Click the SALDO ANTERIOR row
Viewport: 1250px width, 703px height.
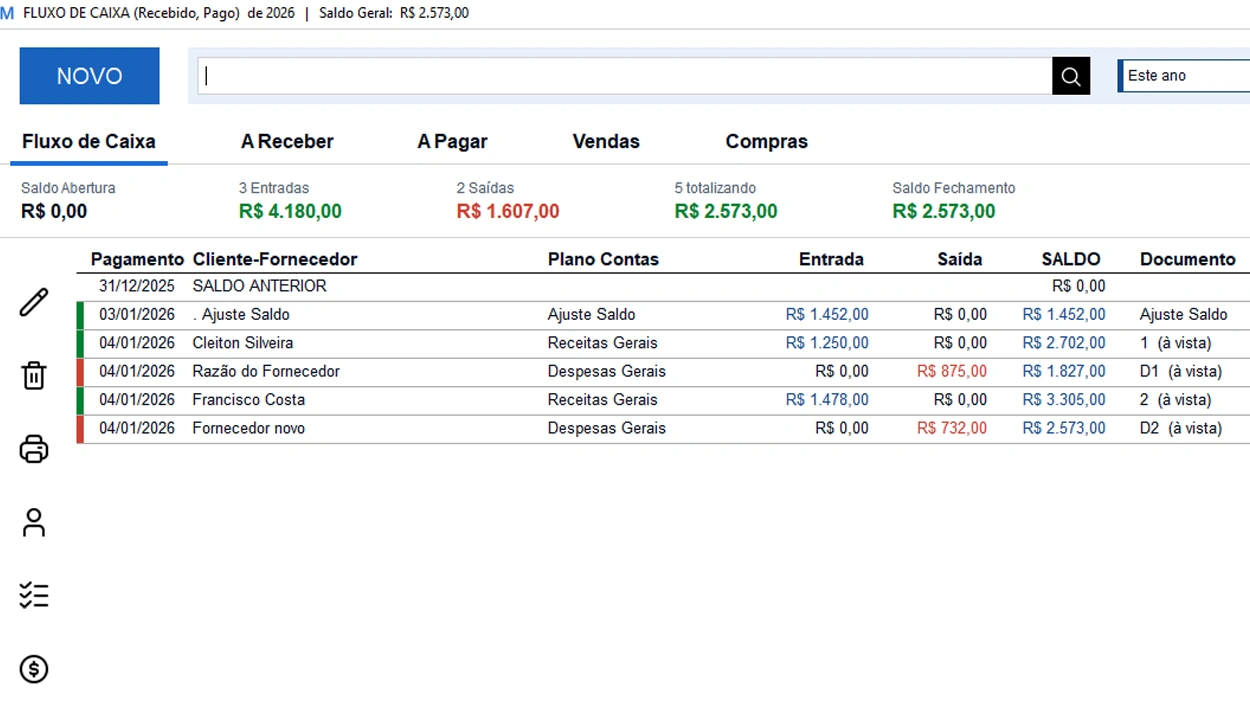coord(400,285)
